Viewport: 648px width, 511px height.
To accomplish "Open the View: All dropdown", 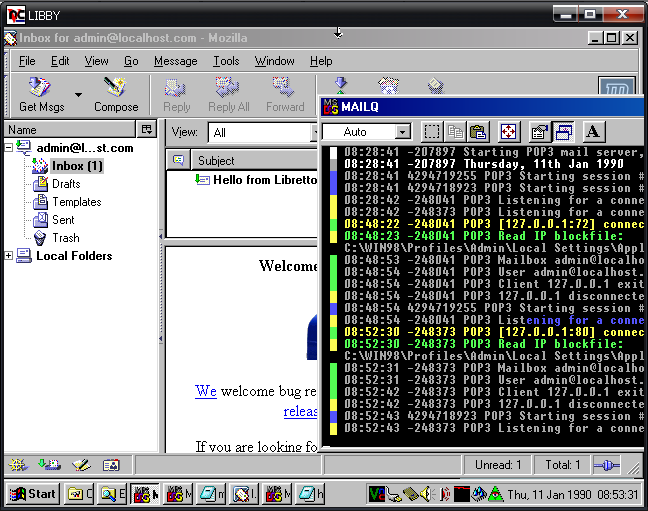I will coord(264,133).
